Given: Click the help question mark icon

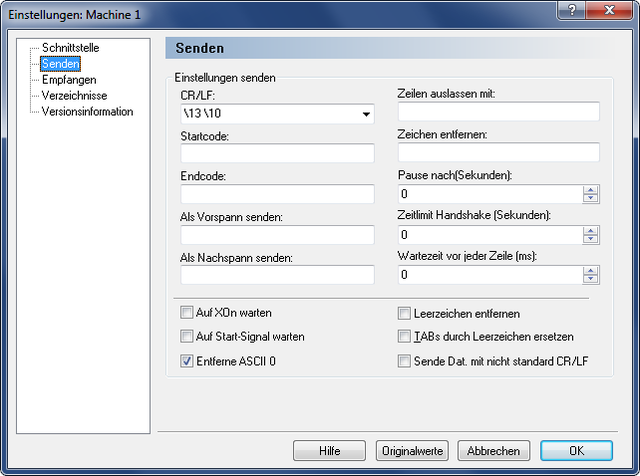Looking at the screenshot, I should (x=571, y=10).
